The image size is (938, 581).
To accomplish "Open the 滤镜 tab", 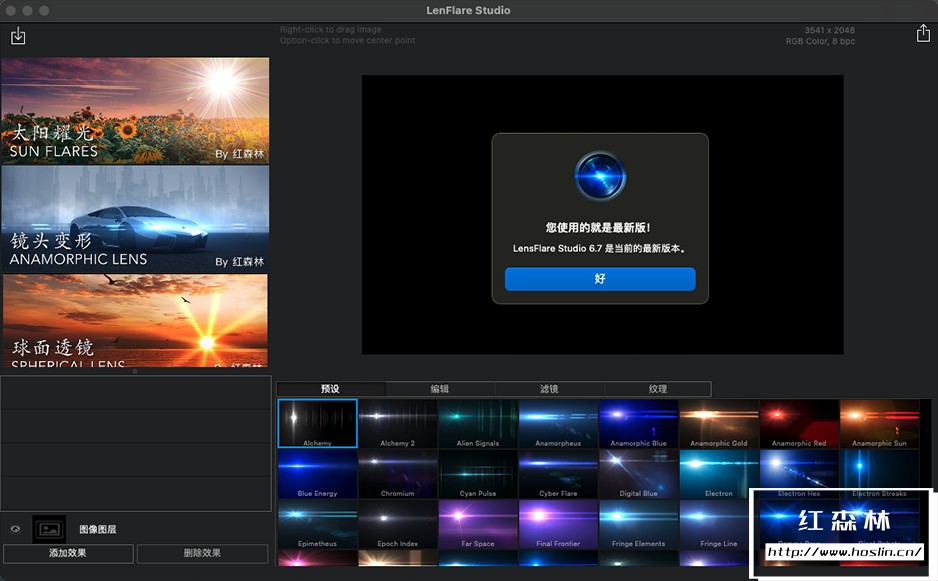I will [549, 389].
